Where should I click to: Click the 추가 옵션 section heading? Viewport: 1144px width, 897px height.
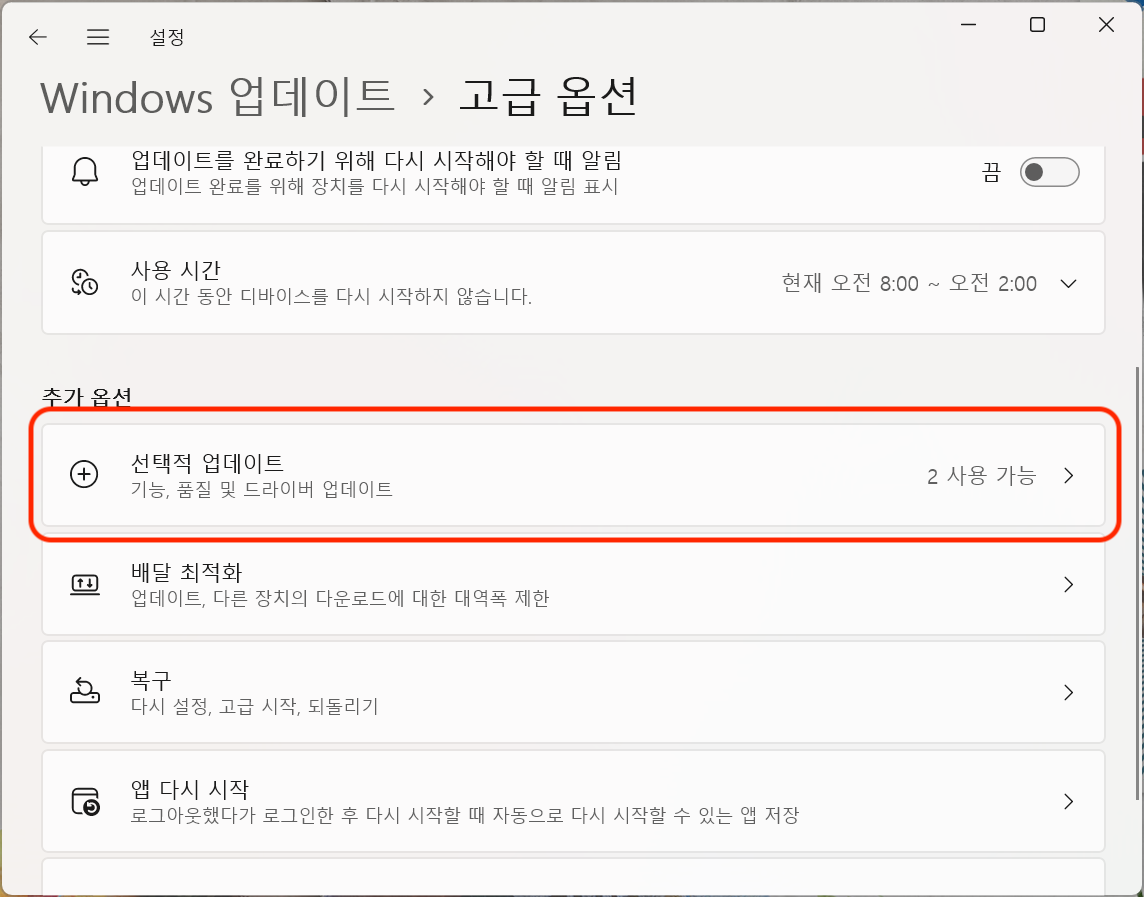(87, 396)
